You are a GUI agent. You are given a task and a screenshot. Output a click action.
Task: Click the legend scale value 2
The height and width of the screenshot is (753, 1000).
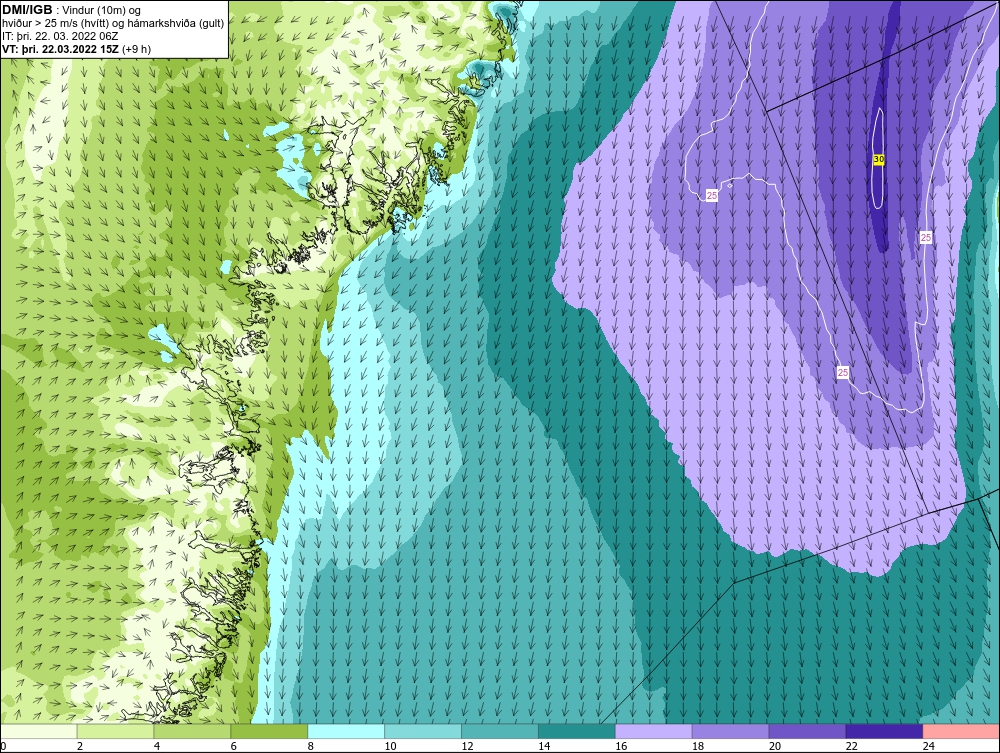tap(80, 746)
